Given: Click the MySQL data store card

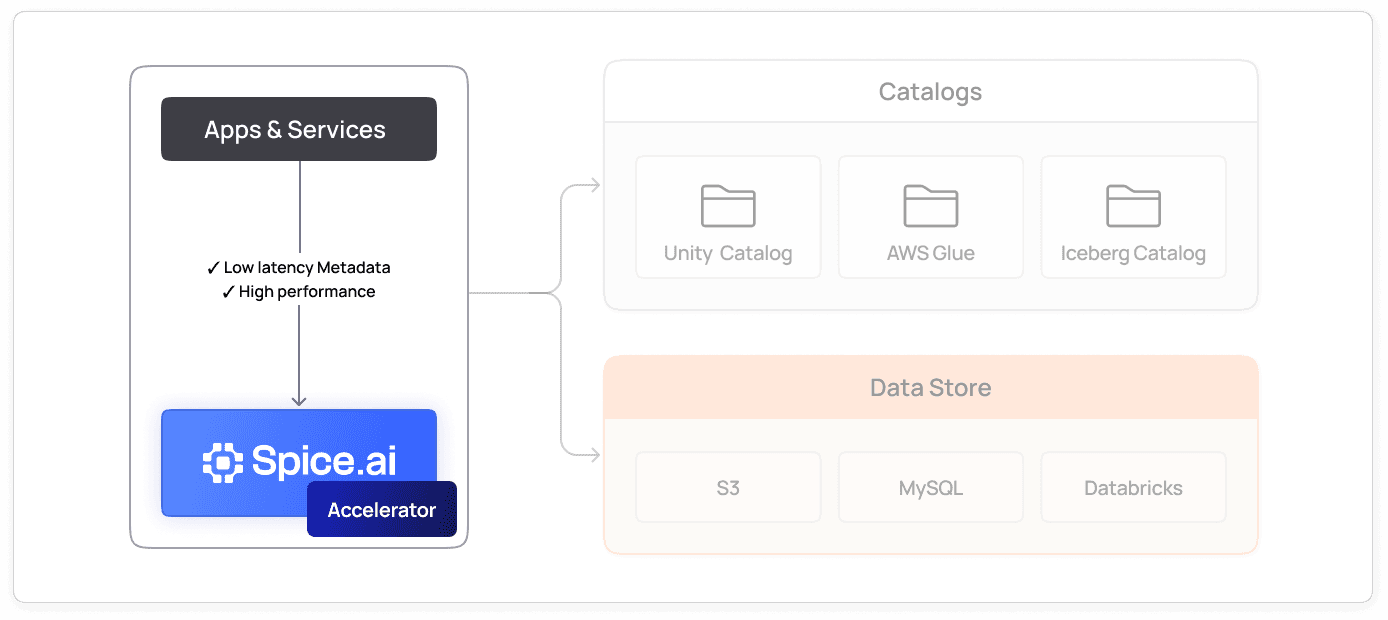Looking at the screenshot, I should coord(930,487).
